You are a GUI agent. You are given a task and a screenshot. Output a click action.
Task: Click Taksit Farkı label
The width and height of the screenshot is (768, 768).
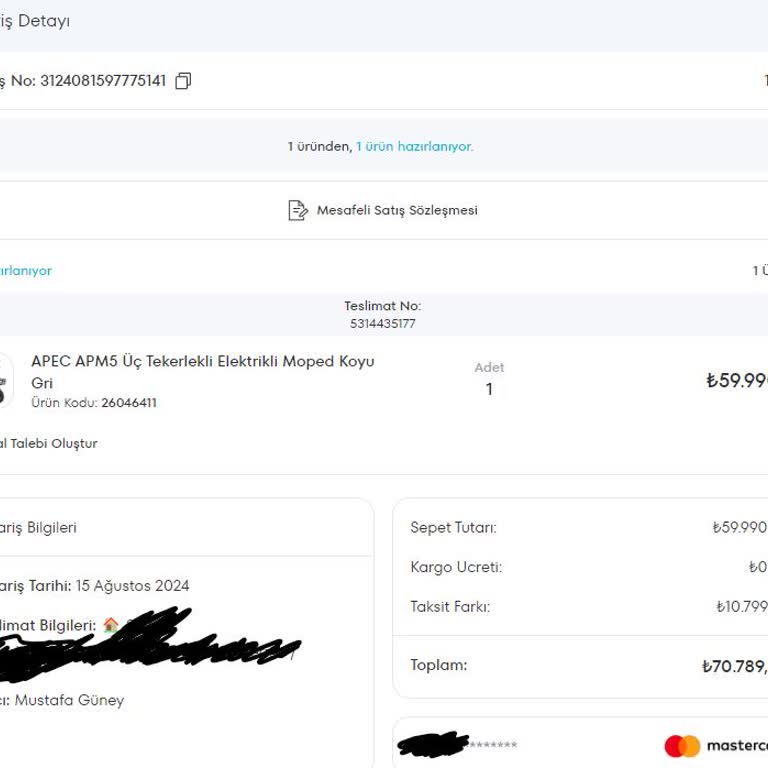pos(450,607)
